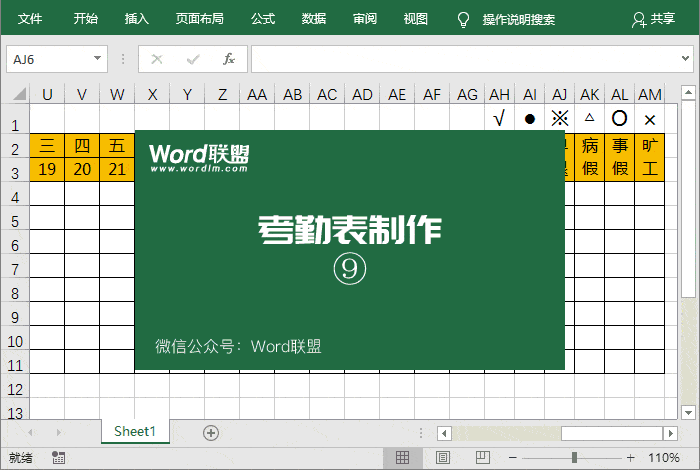Click vertical scrollbar down arrow
Screen dimensions: 700x470
[688, 412]
